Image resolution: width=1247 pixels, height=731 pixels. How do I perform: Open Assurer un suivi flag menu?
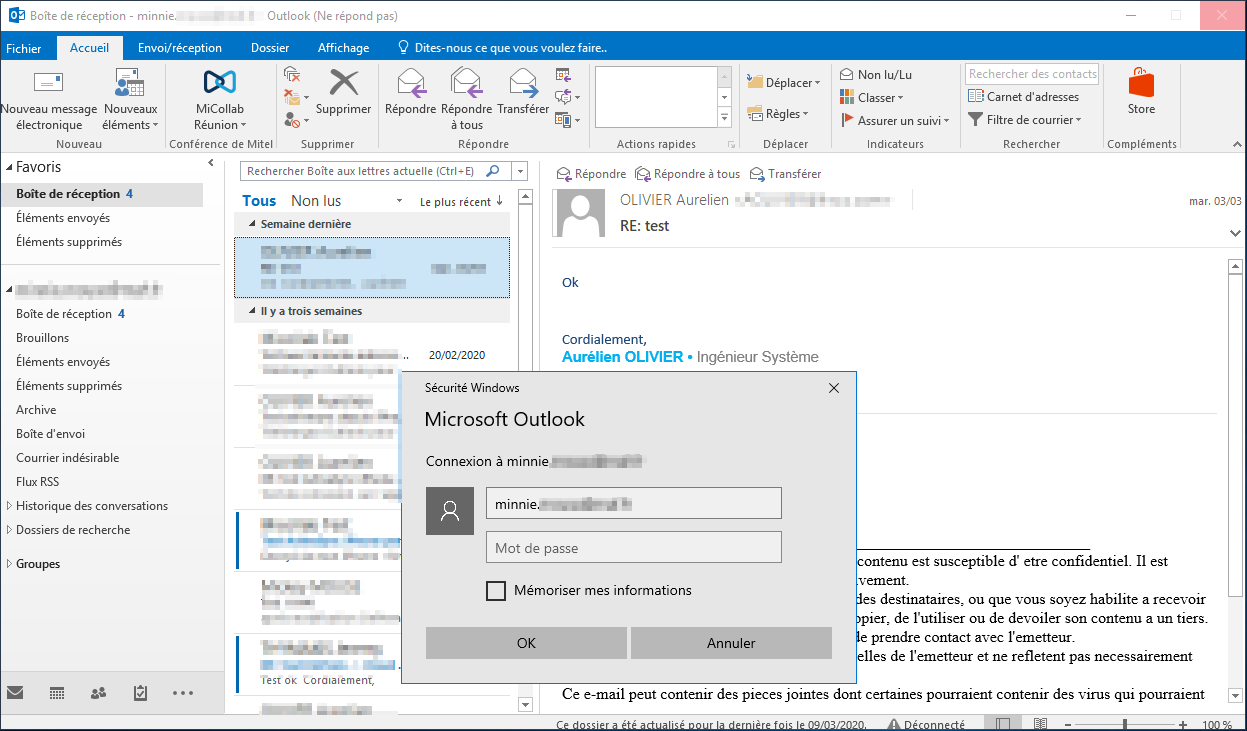click(x=896, y=121)
